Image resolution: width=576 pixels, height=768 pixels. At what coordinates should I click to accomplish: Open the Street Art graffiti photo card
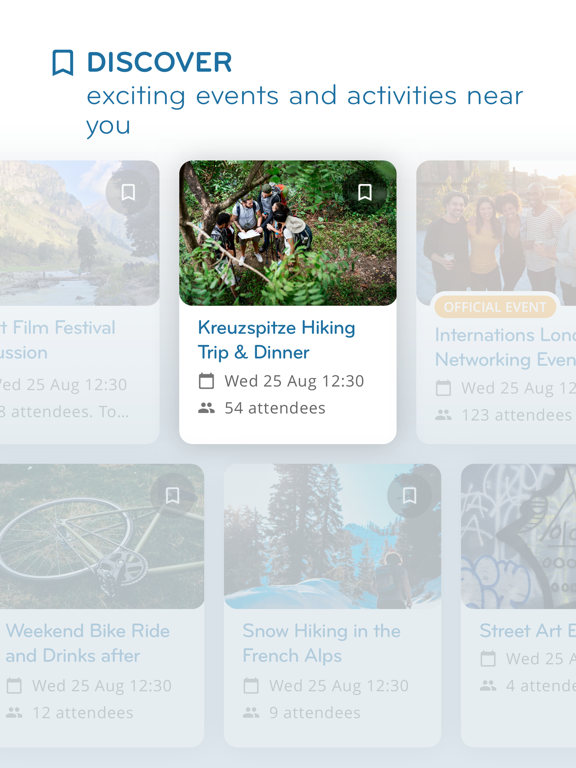(x=518, y=536)
